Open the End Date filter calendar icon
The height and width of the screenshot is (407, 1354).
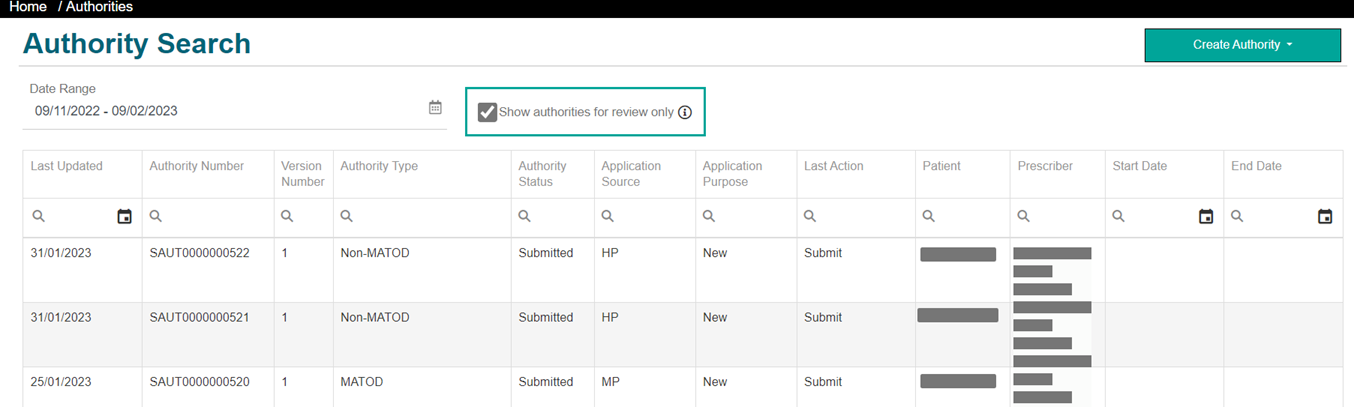[1324, 216]
